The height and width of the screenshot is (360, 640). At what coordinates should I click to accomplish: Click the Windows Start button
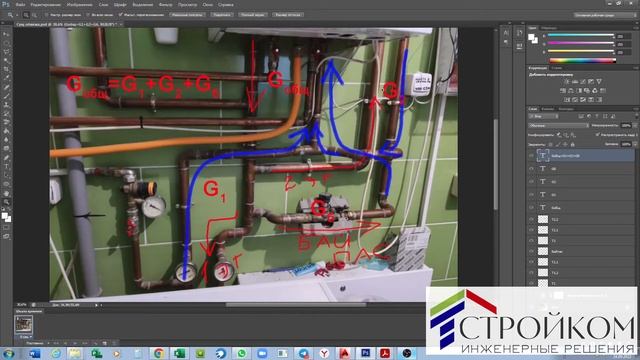click(8, 353)
